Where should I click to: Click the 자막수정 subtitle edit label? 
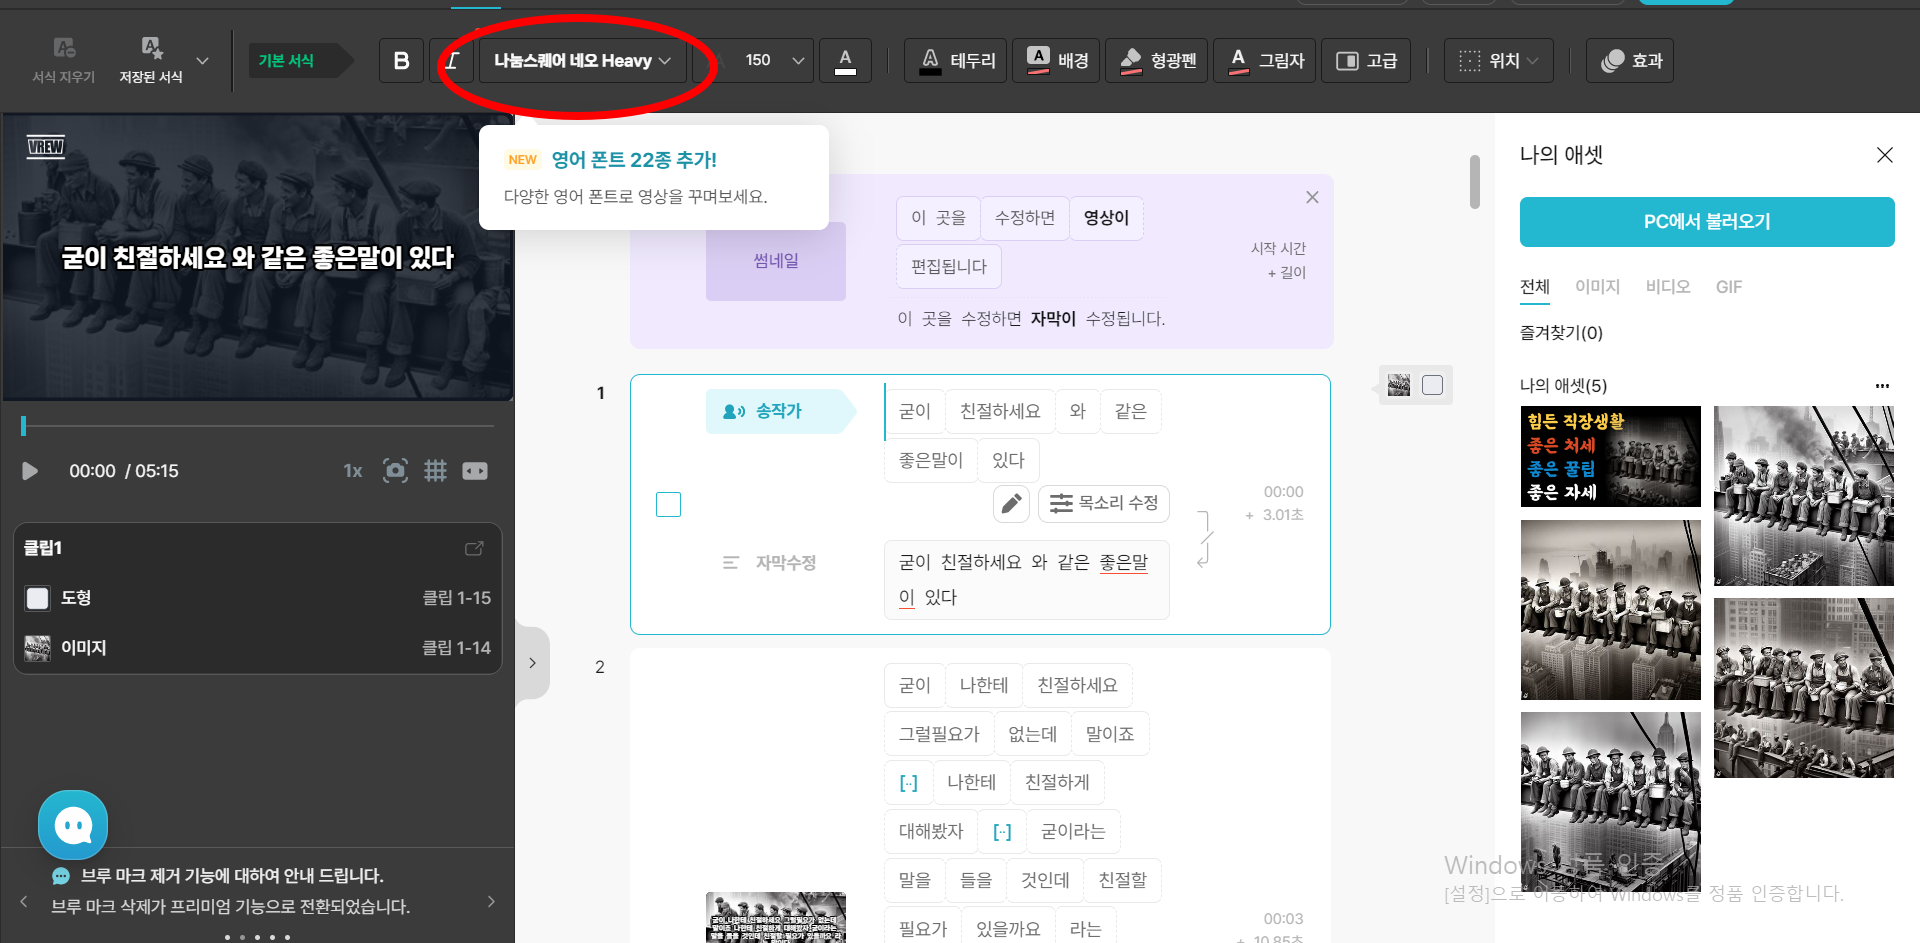pyautogui.click(x=770, y=563)
